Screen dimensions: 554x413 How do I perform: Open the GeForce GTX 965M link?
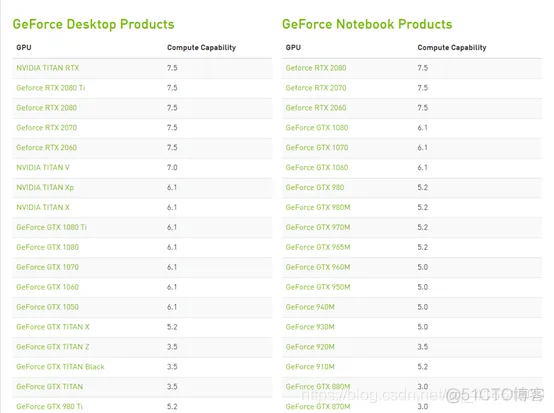pos(318,247)
